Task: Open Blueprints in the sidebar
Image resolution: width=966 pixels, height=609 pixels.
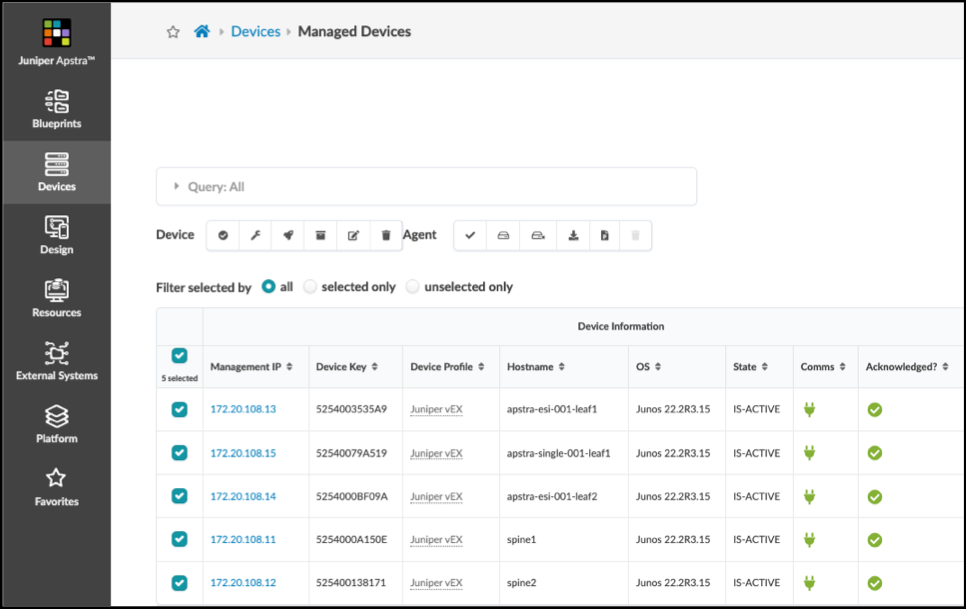Action: point(56,110)
